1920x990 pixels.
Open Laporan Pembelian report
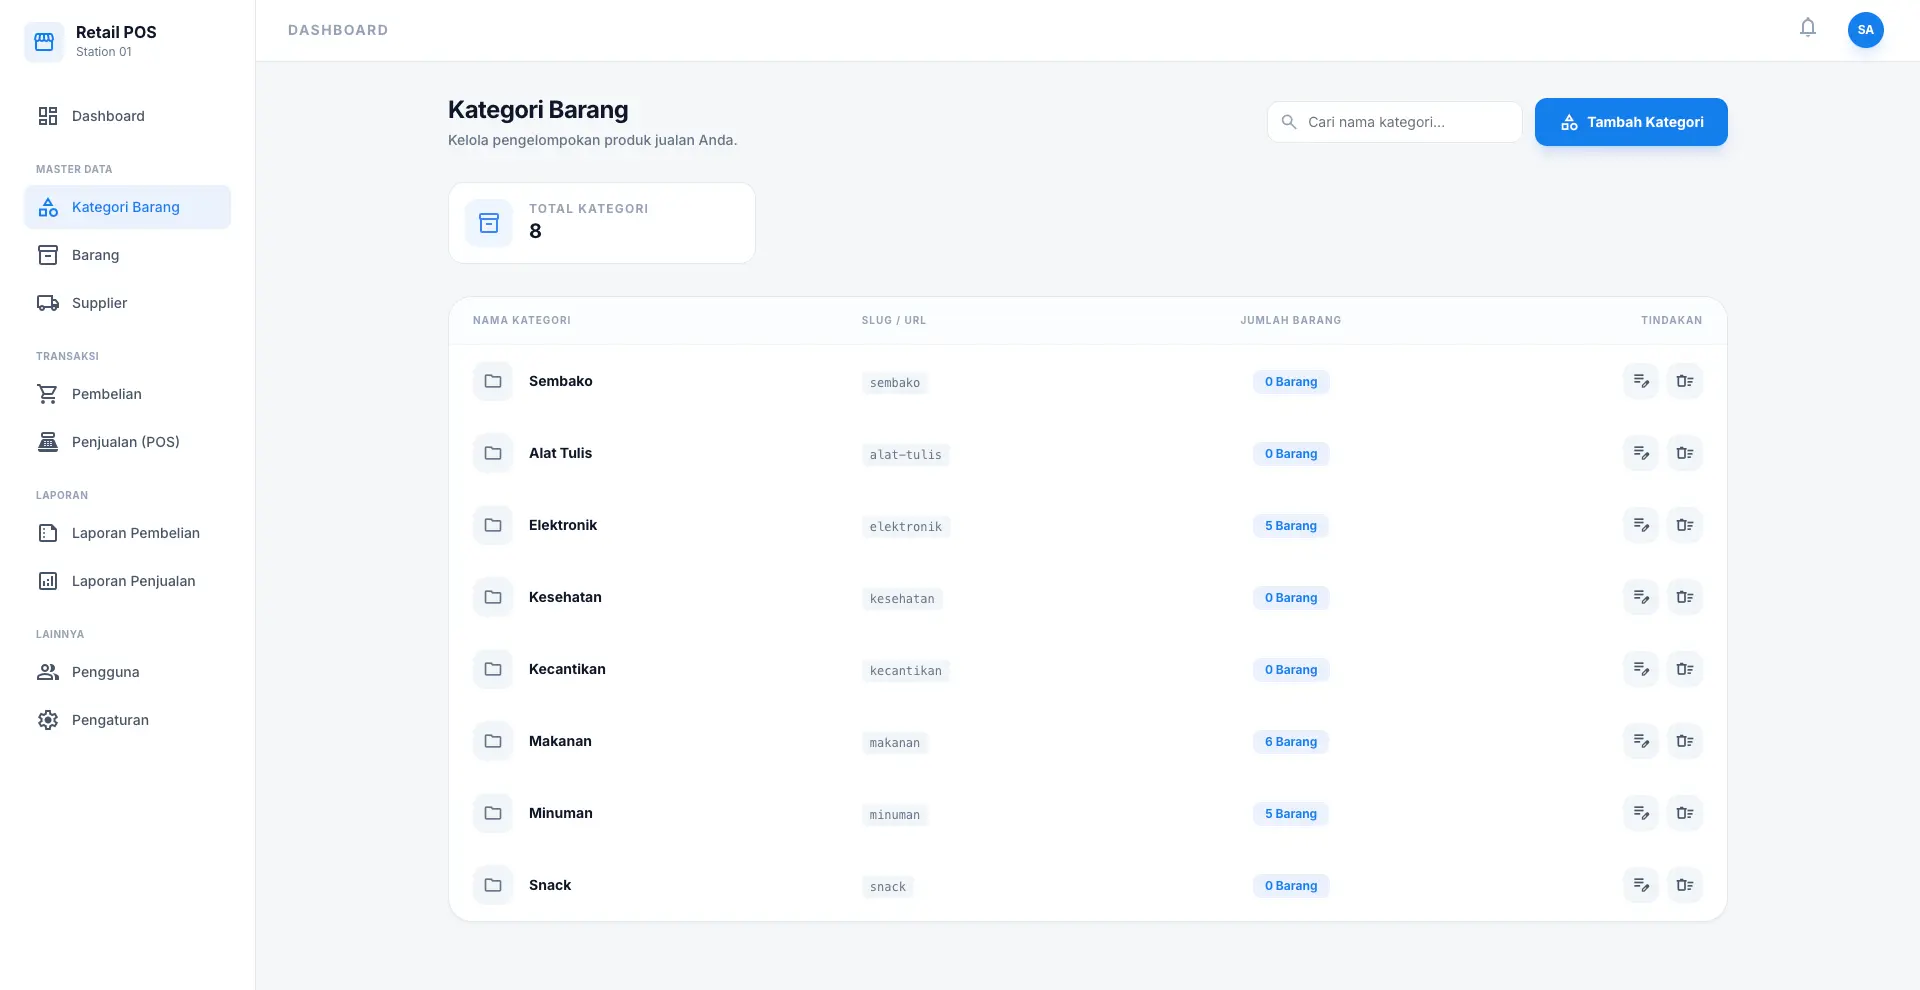click(x=135, y=533)
